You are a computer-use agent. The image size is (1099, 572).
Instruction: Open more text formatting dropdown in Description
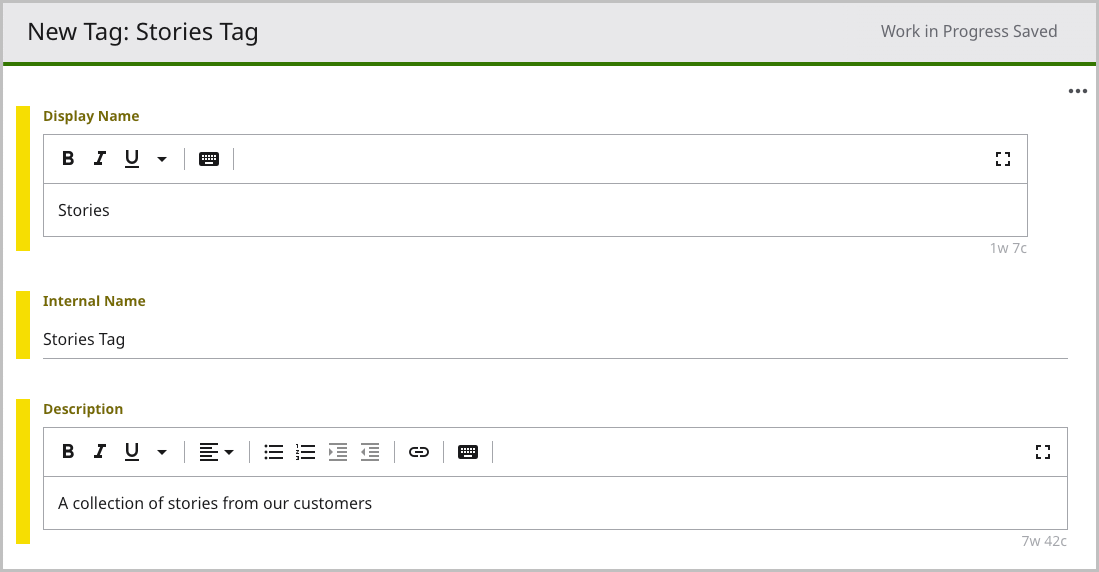pyautogui.click(x=162, y=452)
